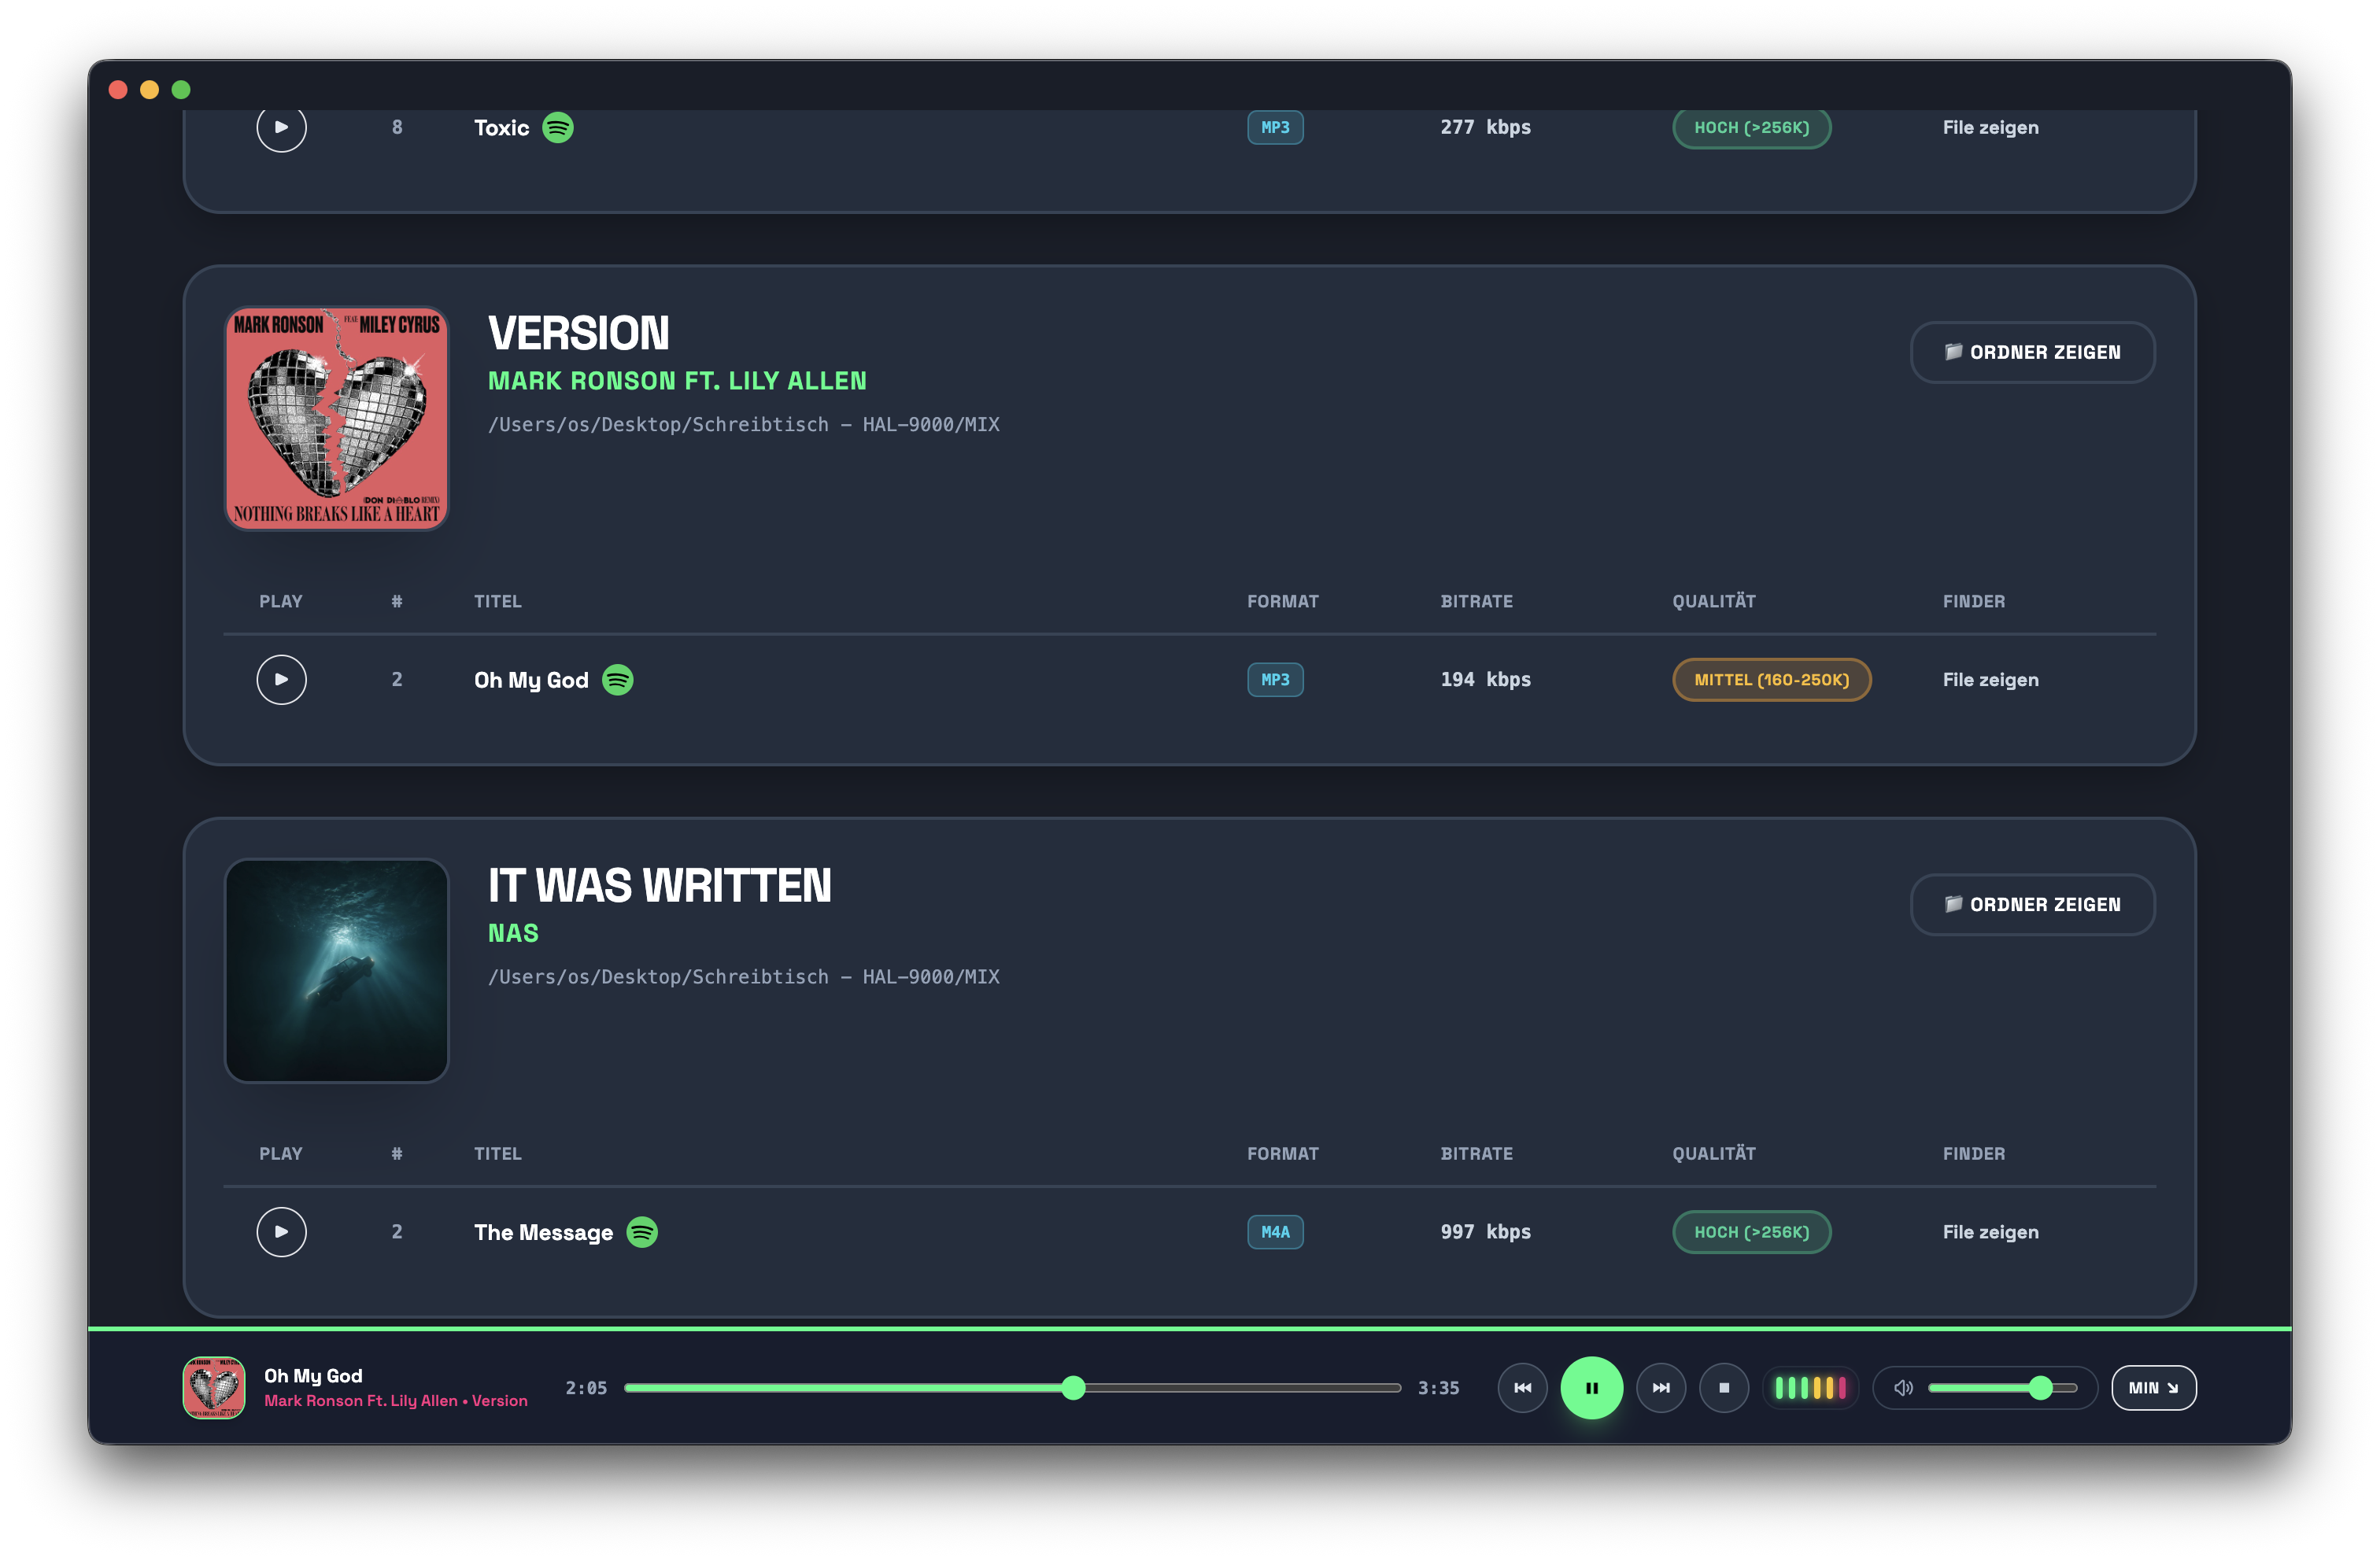The width and height of the screenshot is (2380, 1561).
Task: Mute audio via the speaker icon
Action: (x=1904, y=1388)
